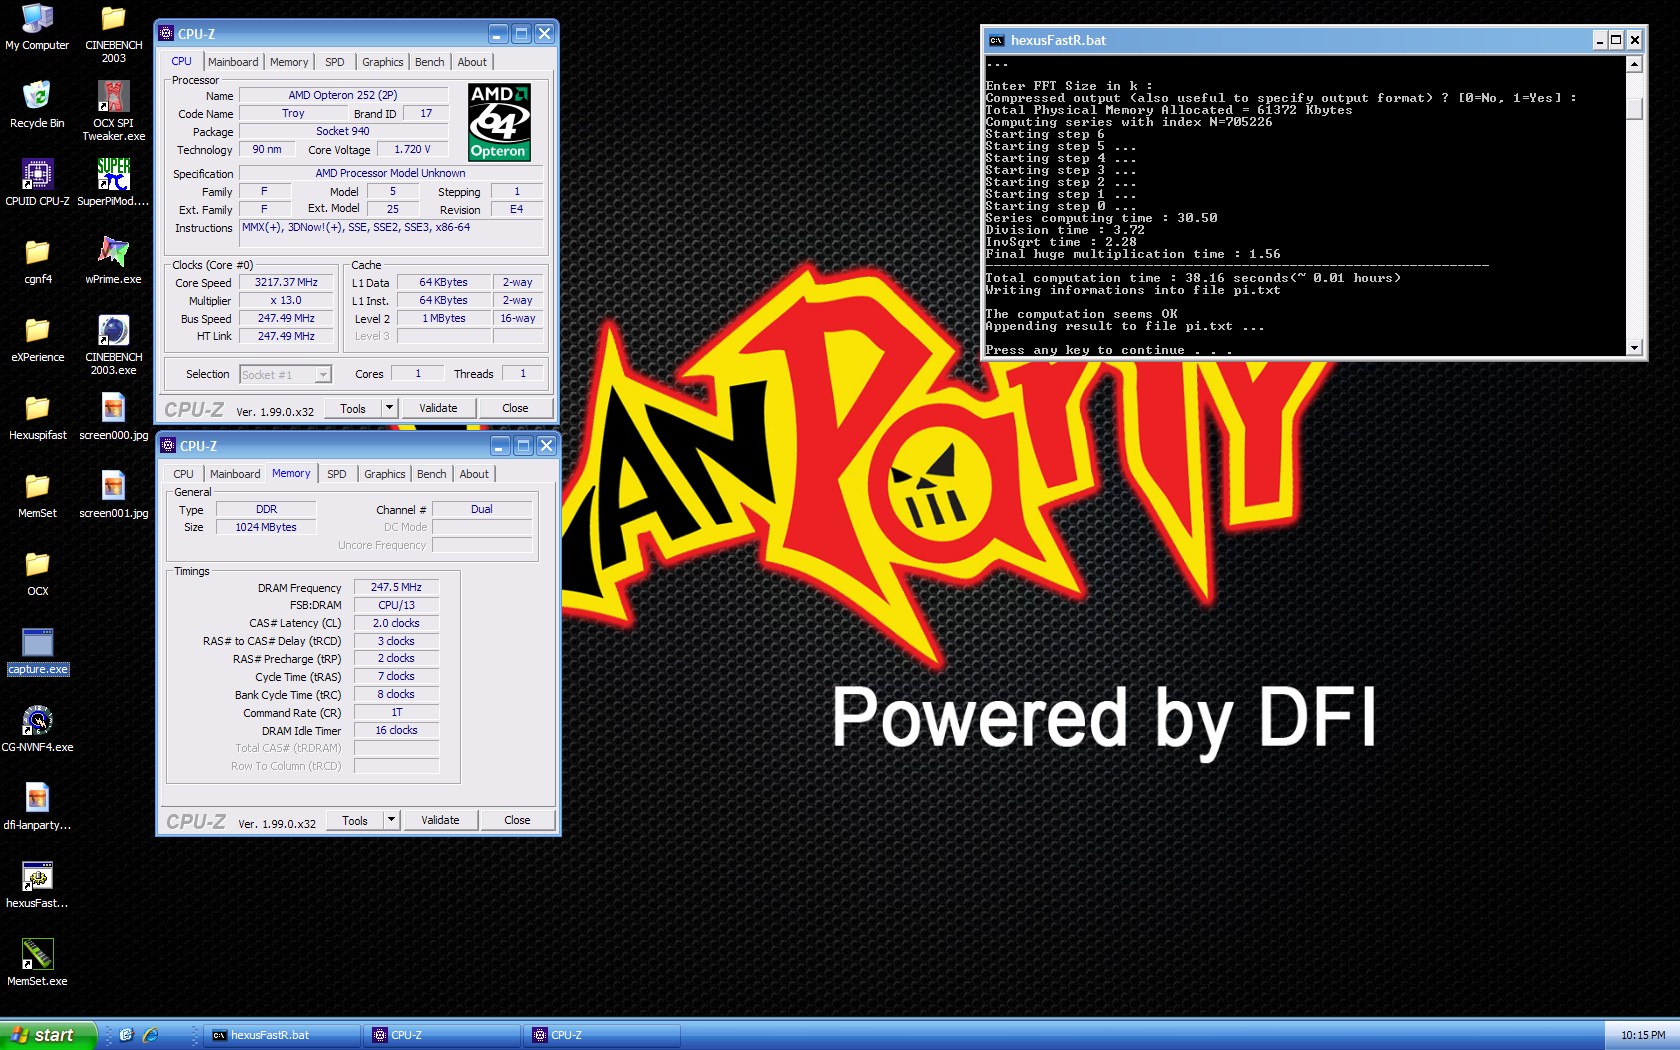The width and height of the screenshot is (1680, 1050).
Task: Expand Tools dropdown arrow in upper CPU-Z
Action: click(x=389, y=408)
